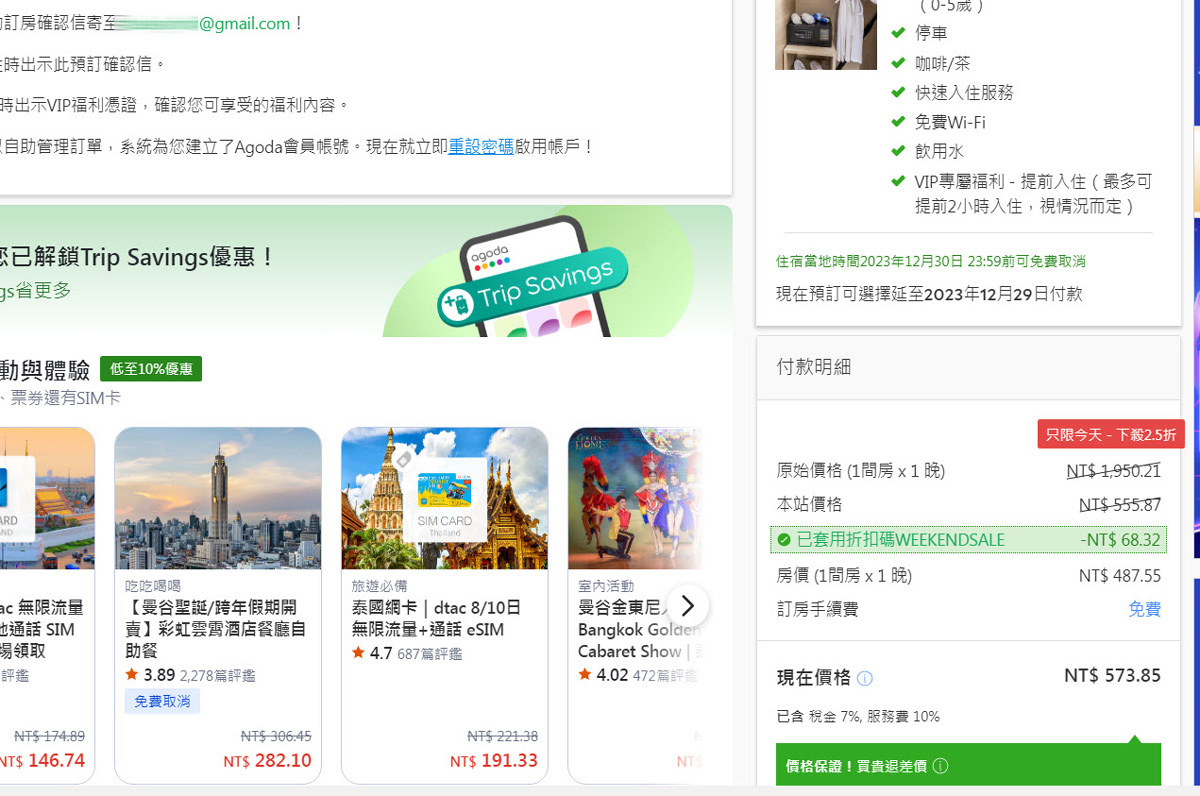Viewport: 1200px width, 796px height.
Task: Select the 現在價格 NT$ 573.85 total
Action: [x=1112, y=676]
